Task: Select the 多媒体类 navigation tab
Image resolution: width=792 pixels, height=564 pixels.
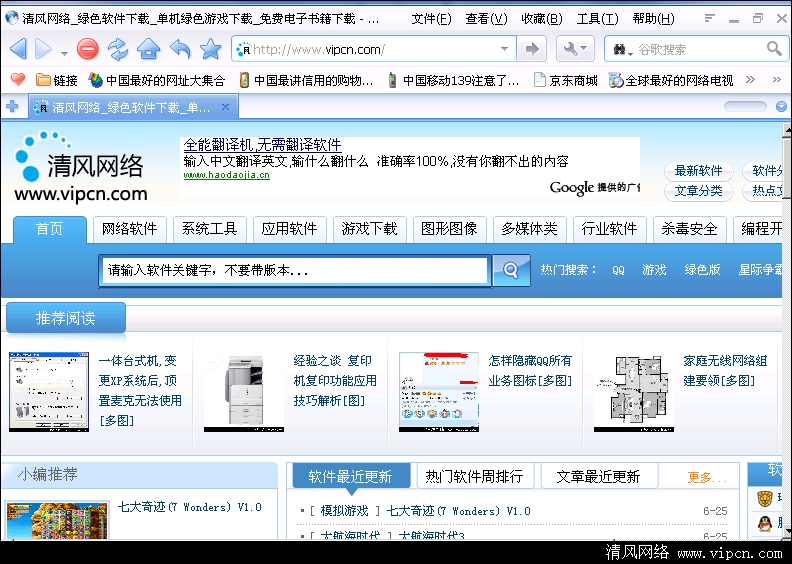Action: tap(529, 229)
